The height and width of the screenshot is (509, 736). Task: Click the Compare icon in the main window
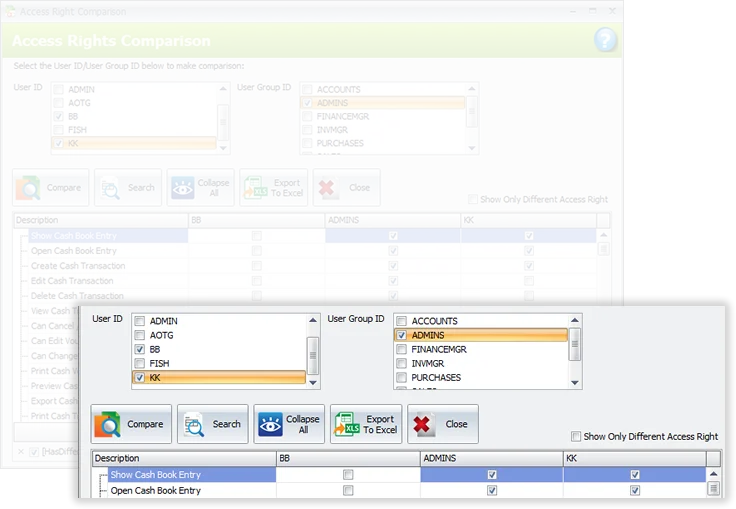[31, 187]
